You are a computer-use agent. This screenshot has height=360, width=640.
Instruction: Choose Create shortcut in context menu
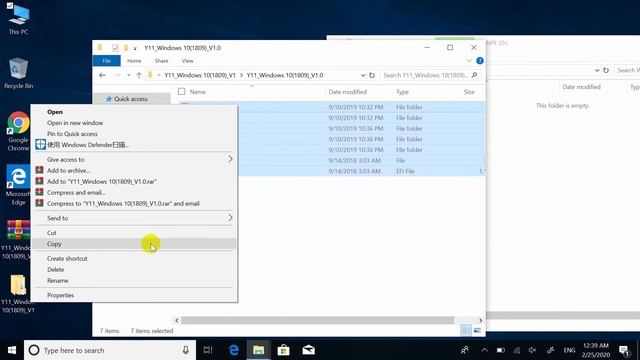click(x=134, y=258)
